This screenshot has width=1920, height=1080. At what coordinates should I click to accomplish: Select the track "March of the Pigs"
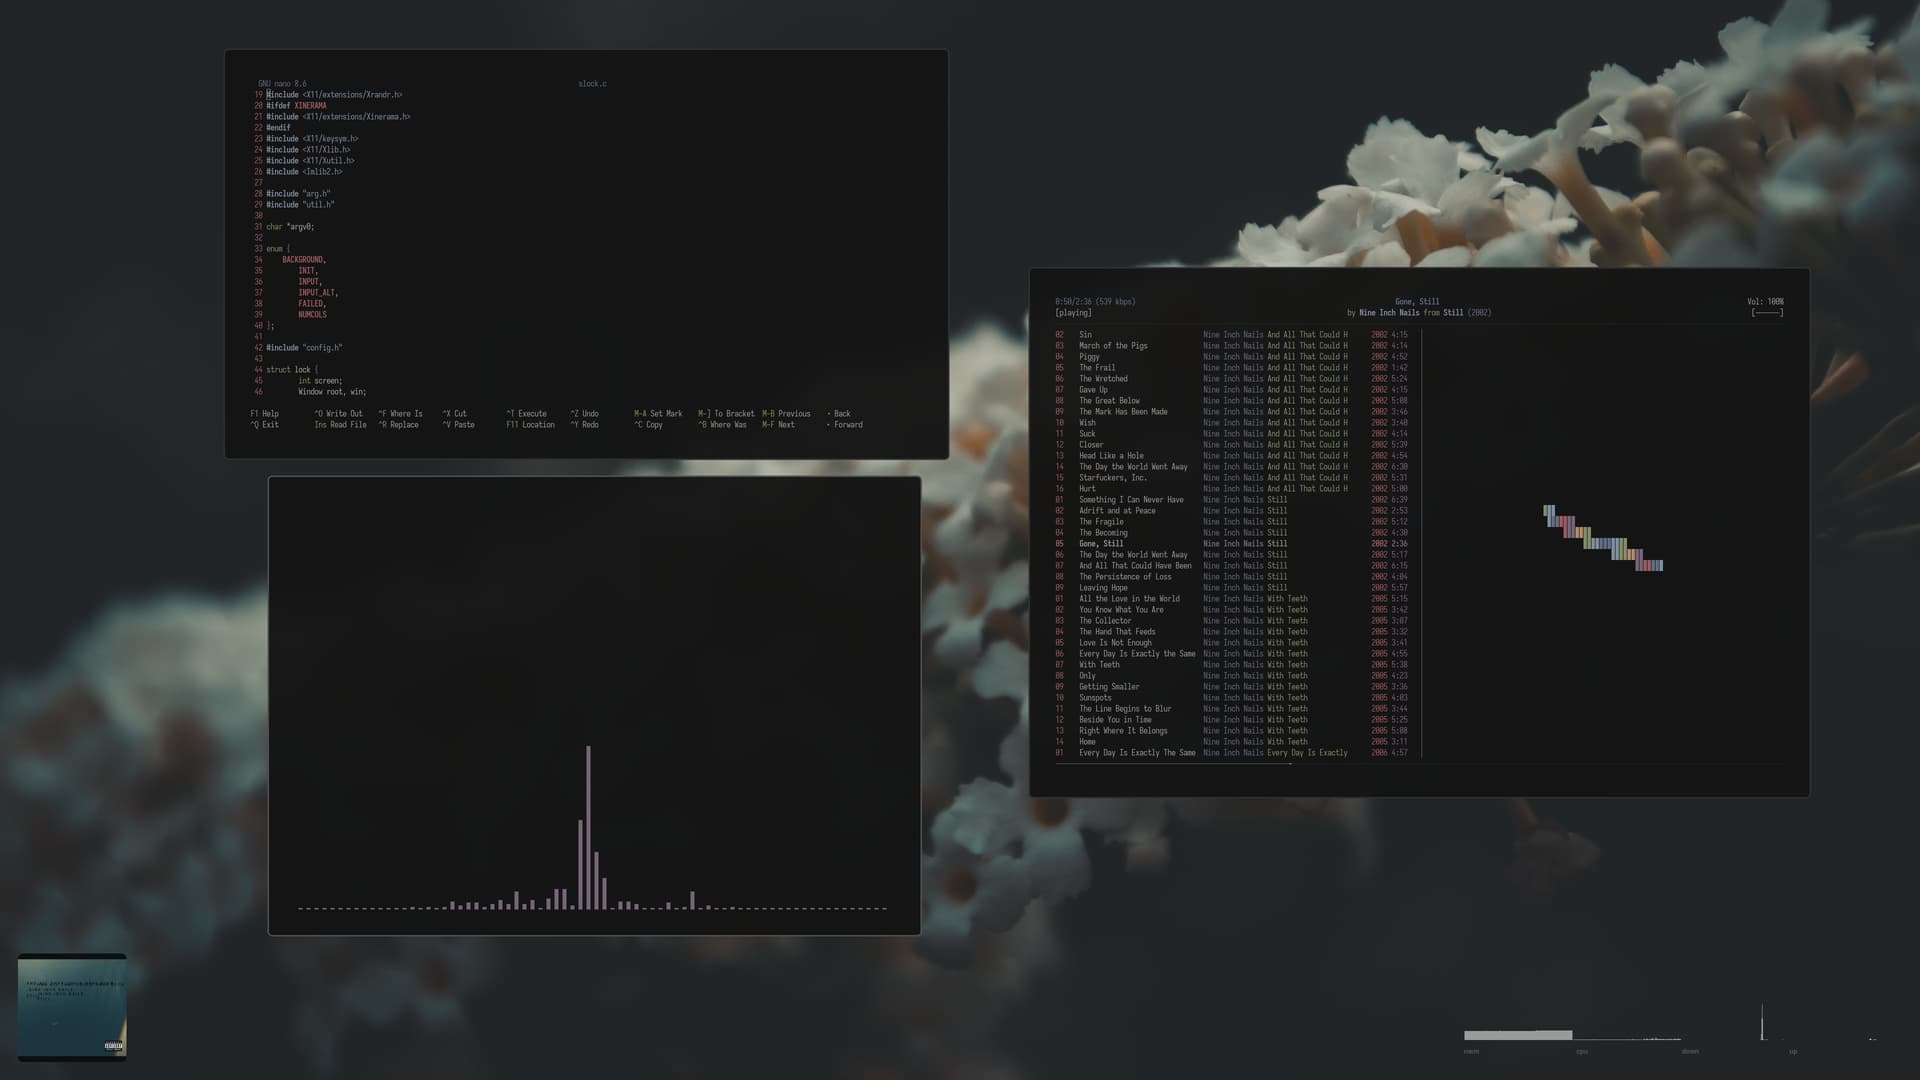1112,346
